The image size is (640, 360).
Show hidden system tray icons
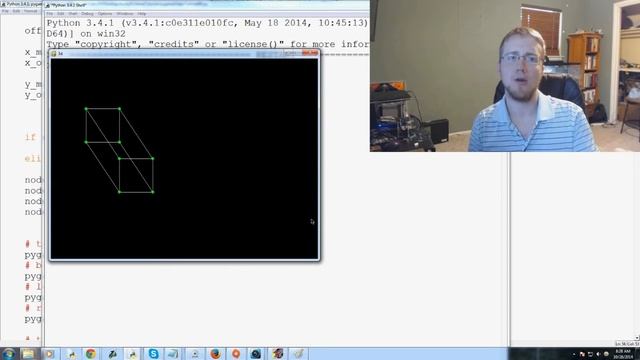pyautogui.click(x=574, y=354)
